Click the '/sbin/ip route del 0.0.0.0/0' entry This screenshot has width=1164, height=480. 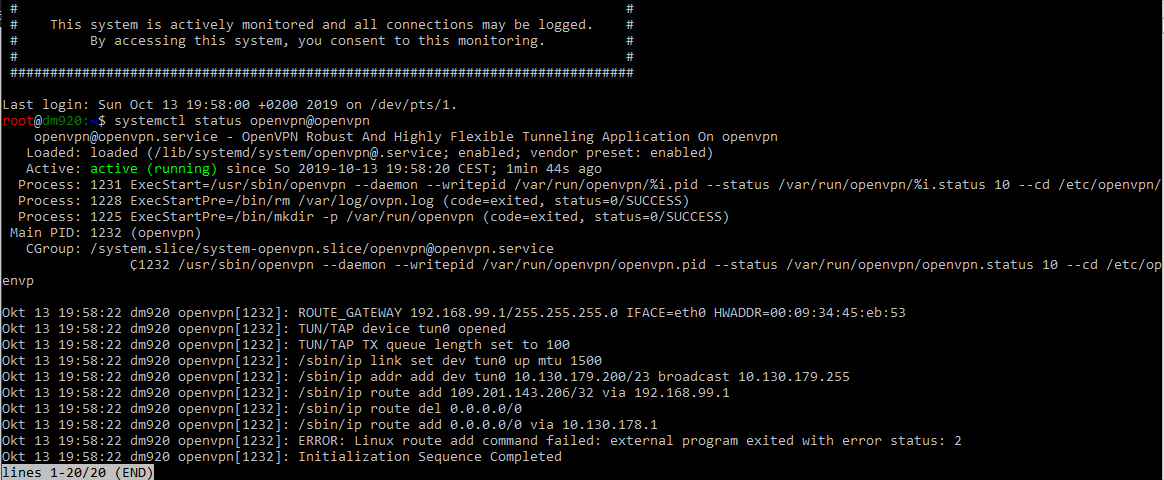pos(410,408)
